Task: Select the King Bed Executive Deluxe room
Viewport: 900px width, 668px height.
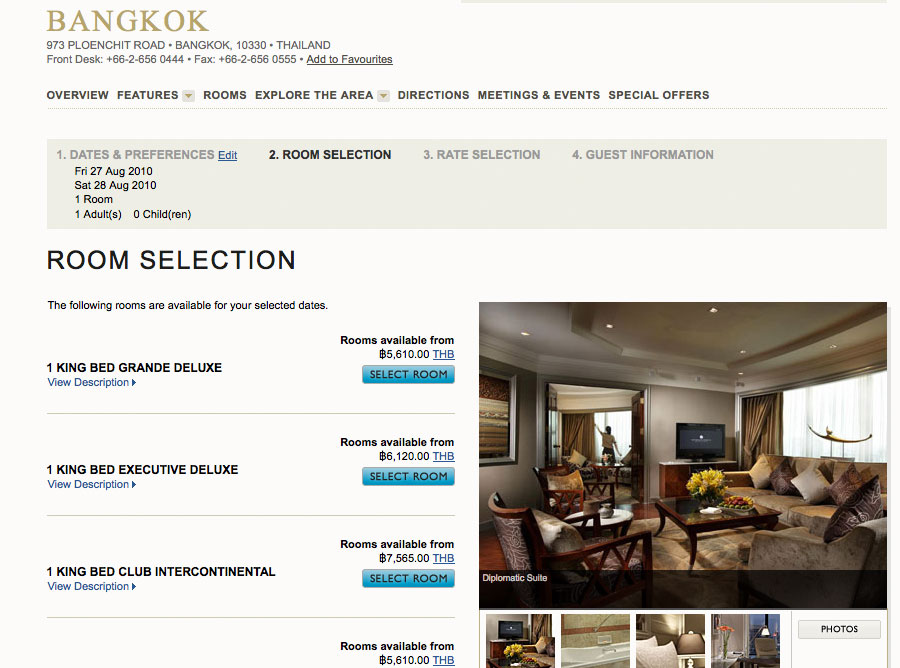Action: 408,476
